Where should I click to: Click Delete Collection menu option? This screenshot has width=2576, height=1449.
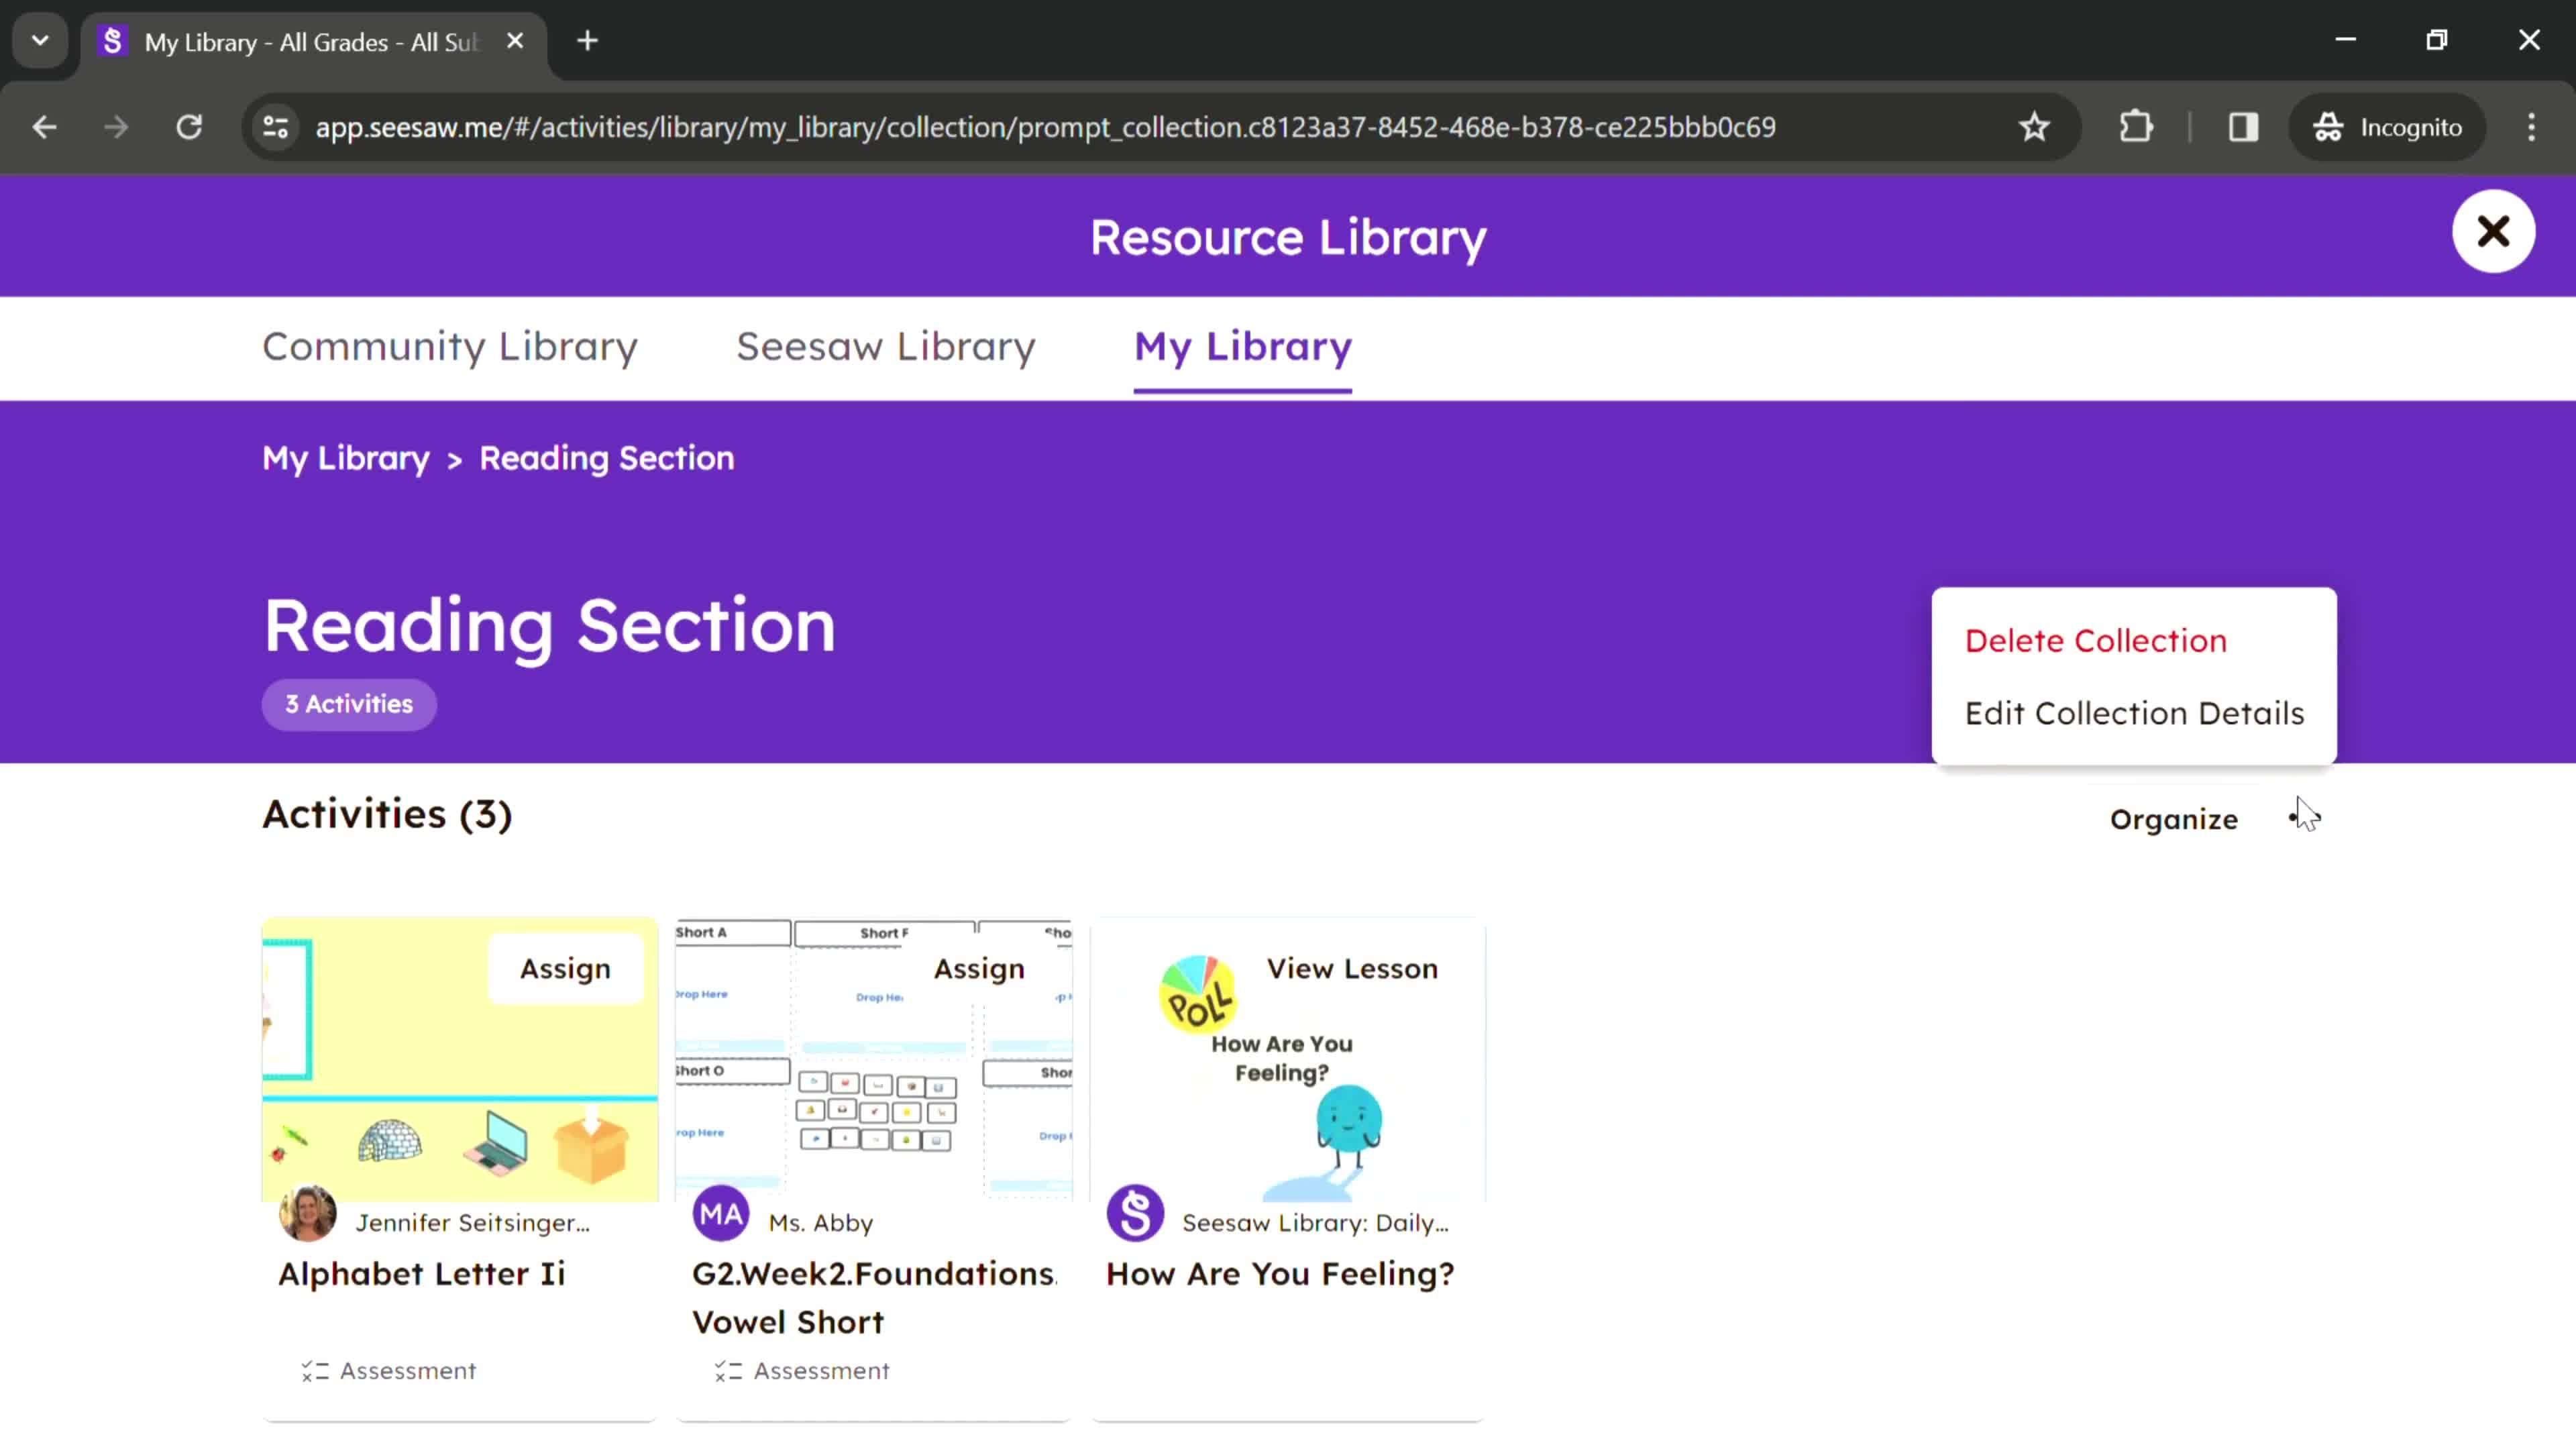(2096, 639)
